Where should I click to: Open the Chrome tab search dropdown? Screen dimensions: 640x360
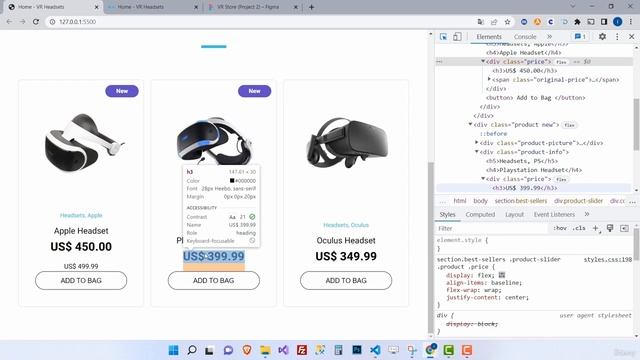point(572,7)
